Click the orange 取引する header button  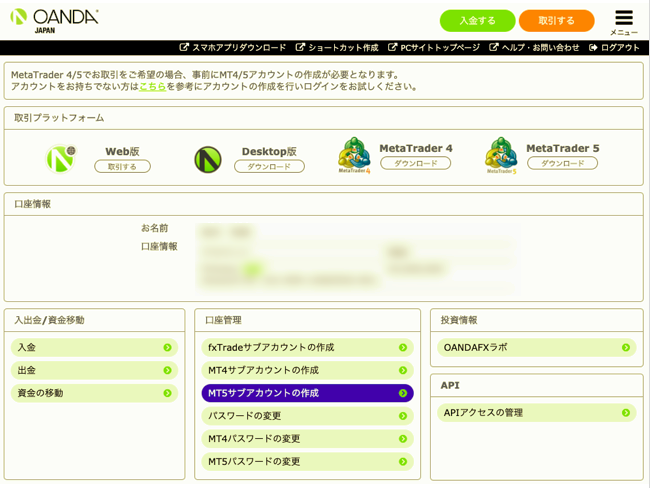pyautogui.click(x=556, y=21)
